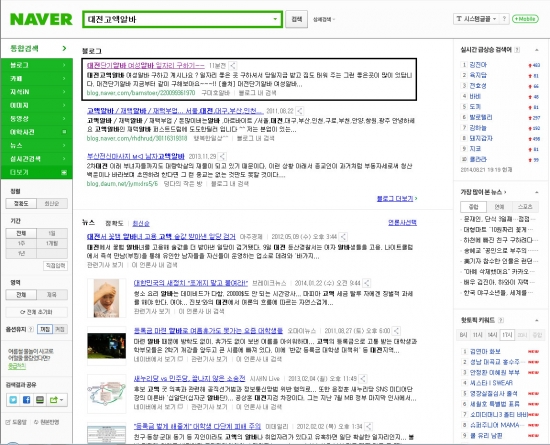Click the font help question mark button
550x445 pixels.
point(504,19)
